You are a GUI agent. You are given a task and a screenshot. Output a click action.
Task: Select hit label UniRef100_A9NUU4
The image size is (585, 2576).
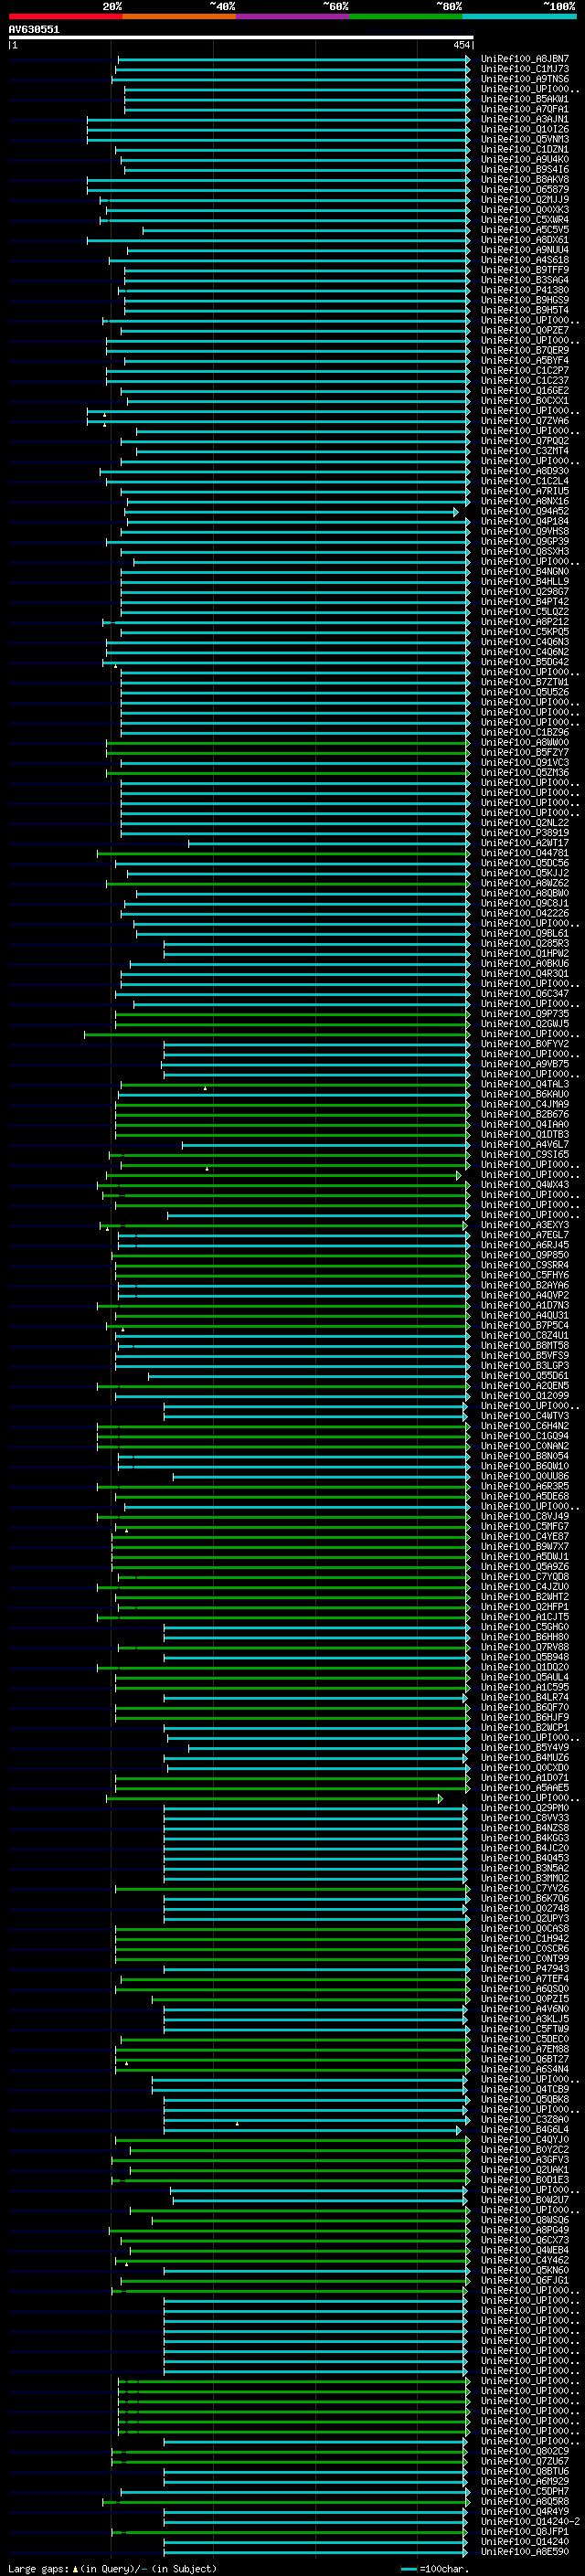[525, 250]
